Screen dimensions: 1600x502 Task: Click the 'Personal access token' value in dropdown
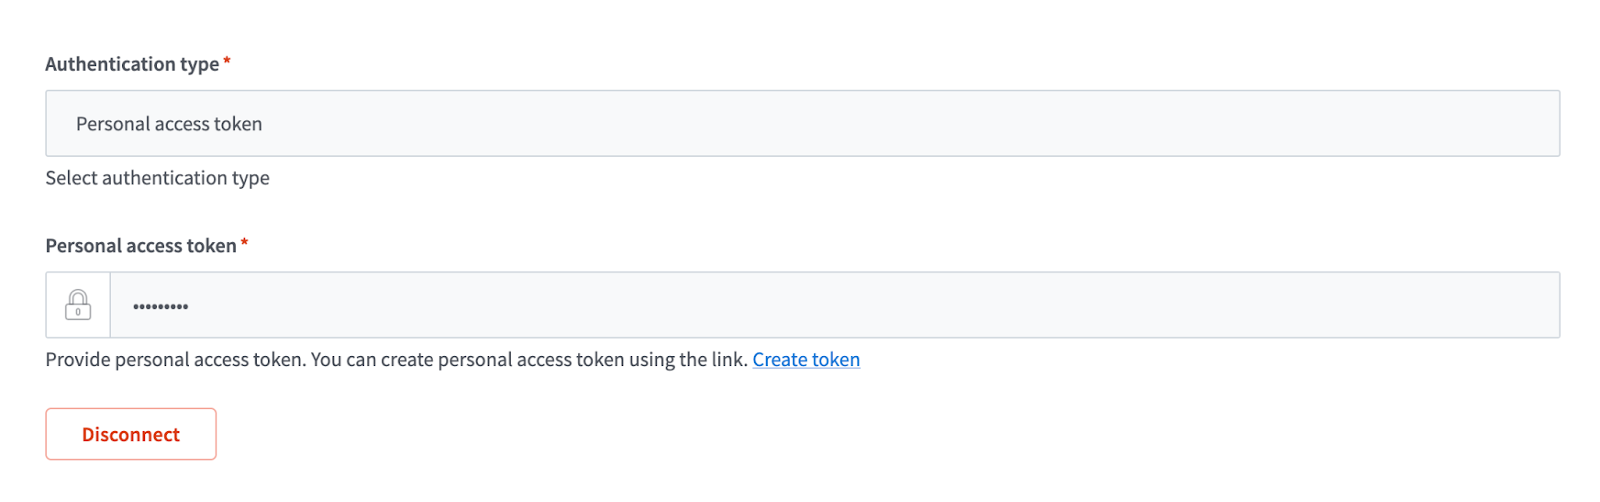click(x=169, y=124)
